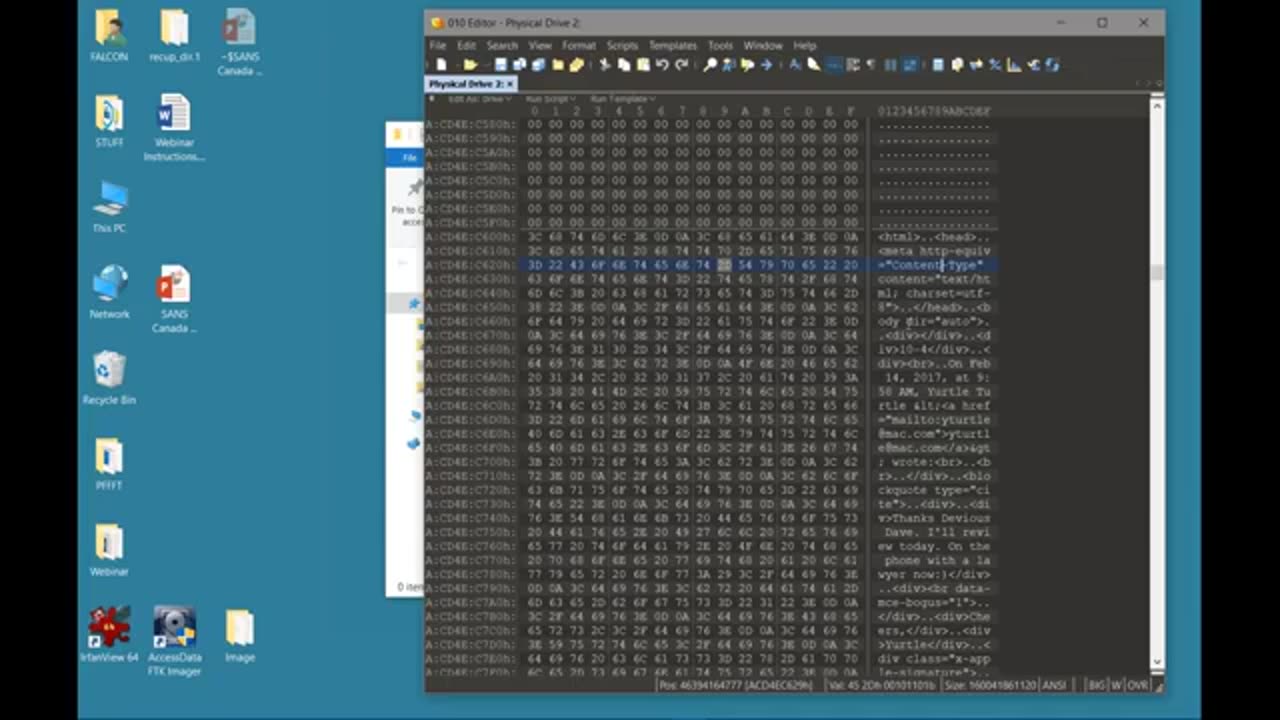The image size is (1280, 720).
Task: Select the PFFFT folder icon
Action: tap(109, 463)
